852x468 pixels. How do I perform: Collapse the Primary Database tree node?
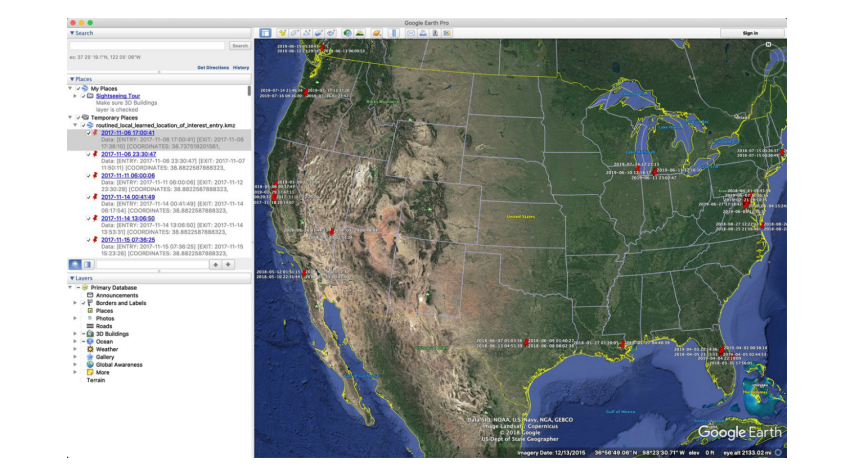point(70,288)
